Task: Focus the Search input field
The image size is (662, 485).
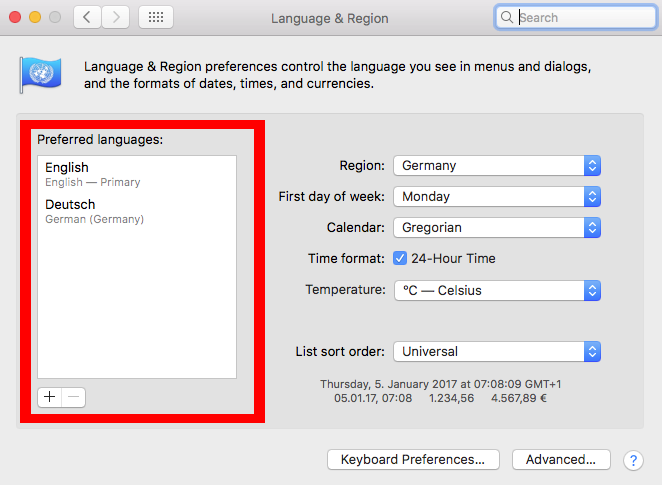Action: tap(575, 17)
